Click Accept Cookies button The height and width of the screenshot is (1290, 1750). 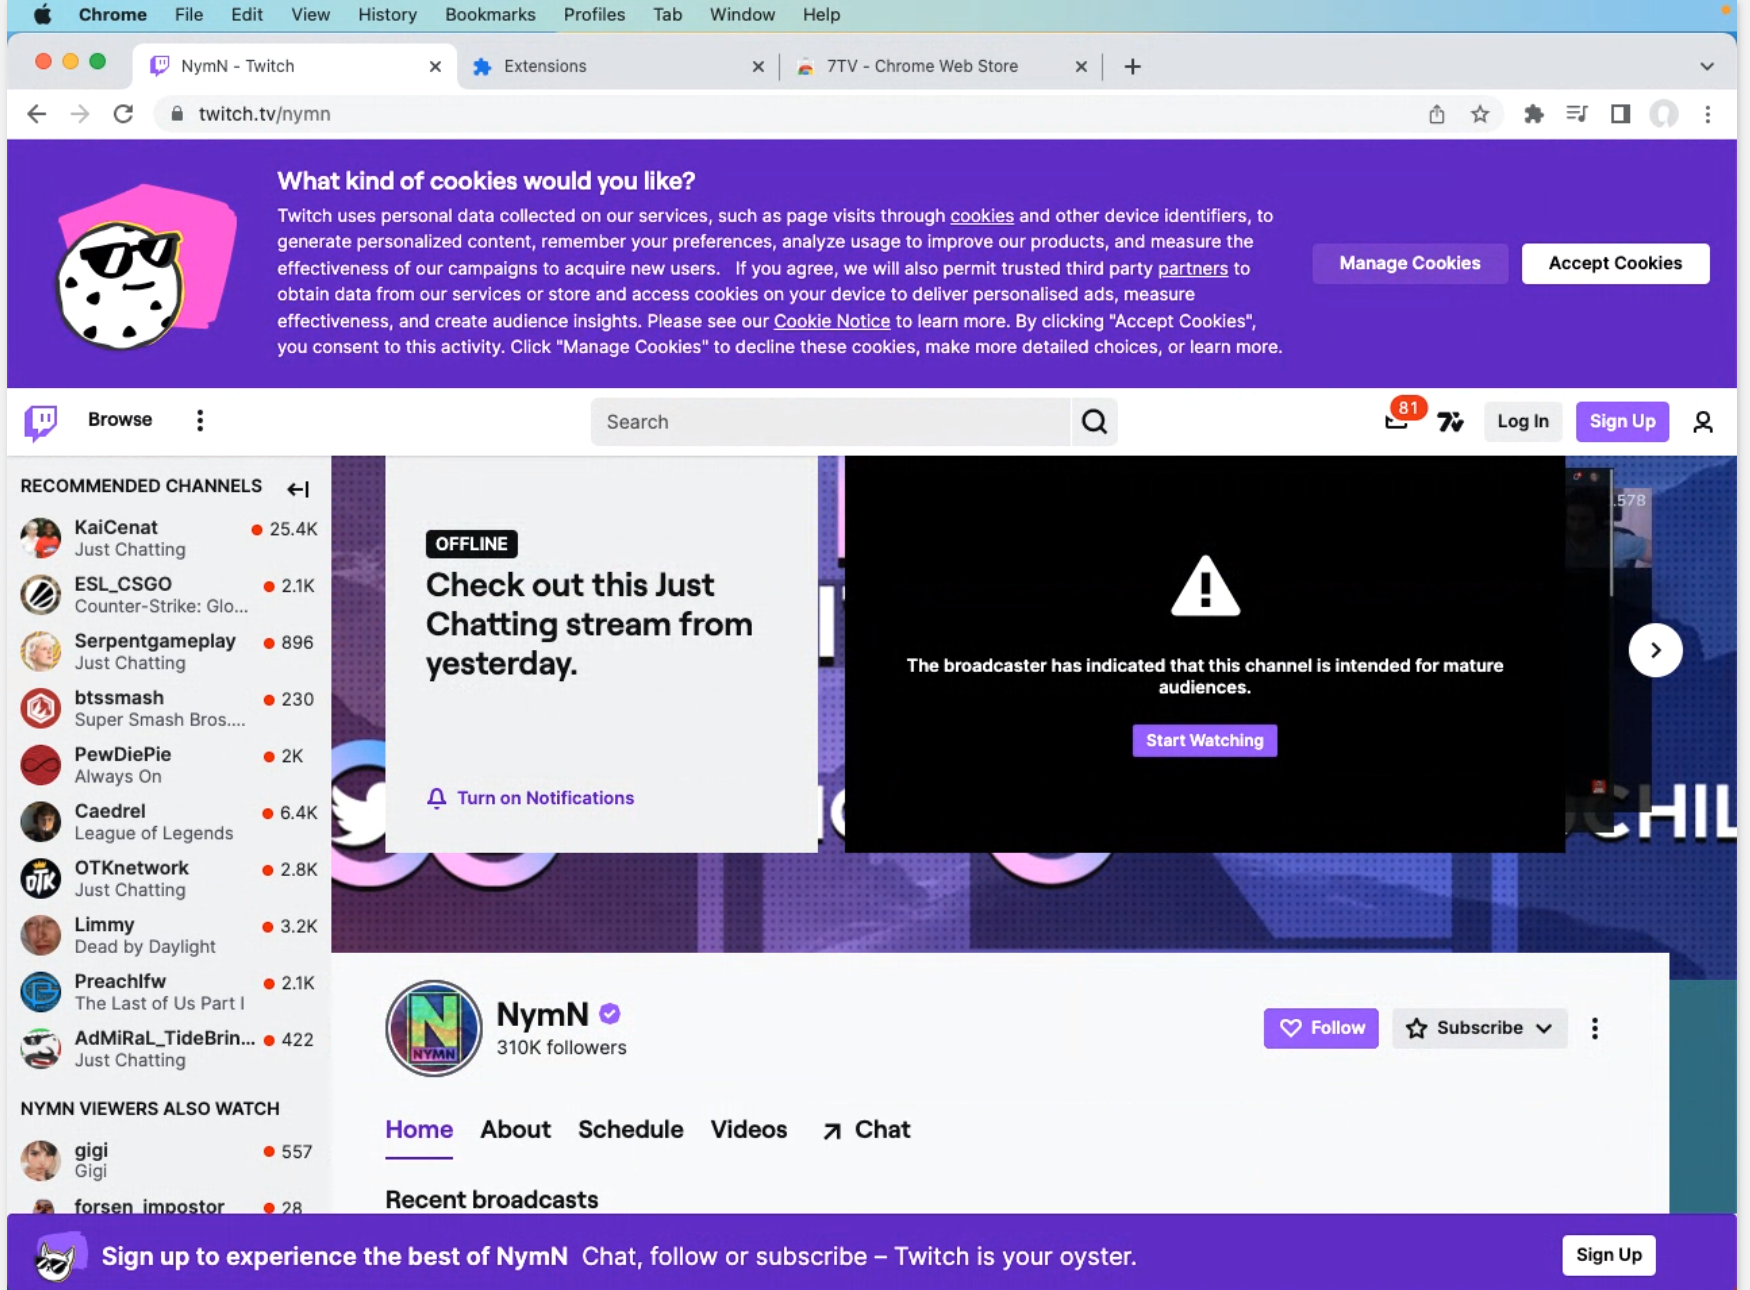[x=1615, y=263]
